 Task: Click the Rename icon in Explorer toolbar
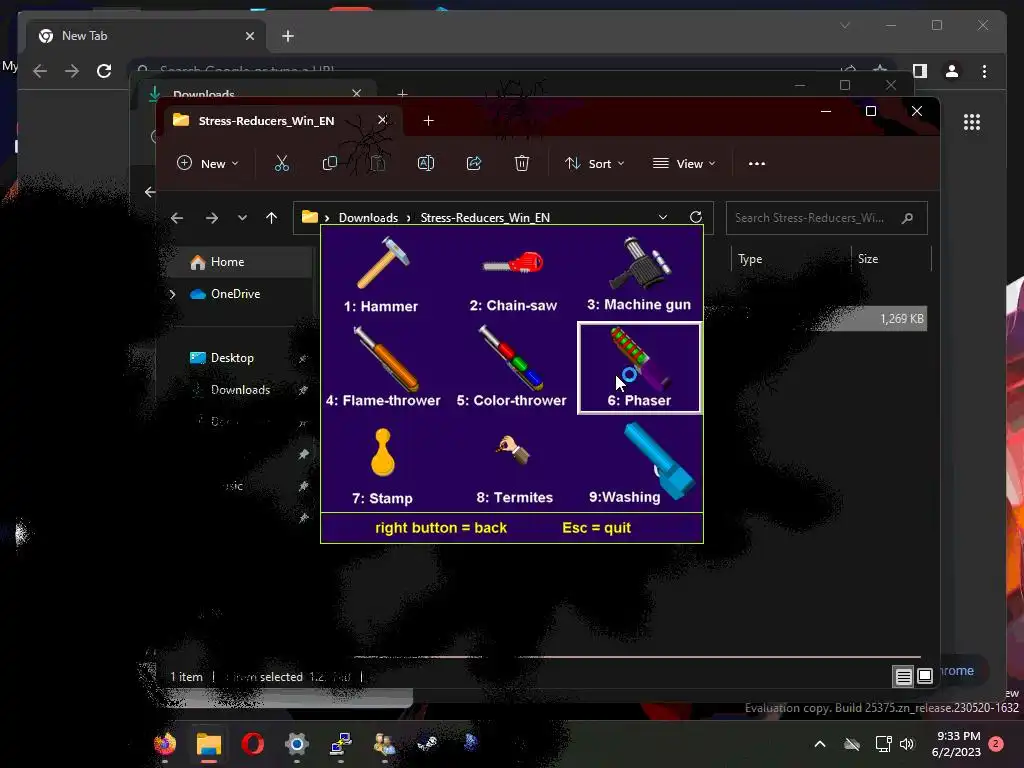click(x=426, y=163)
